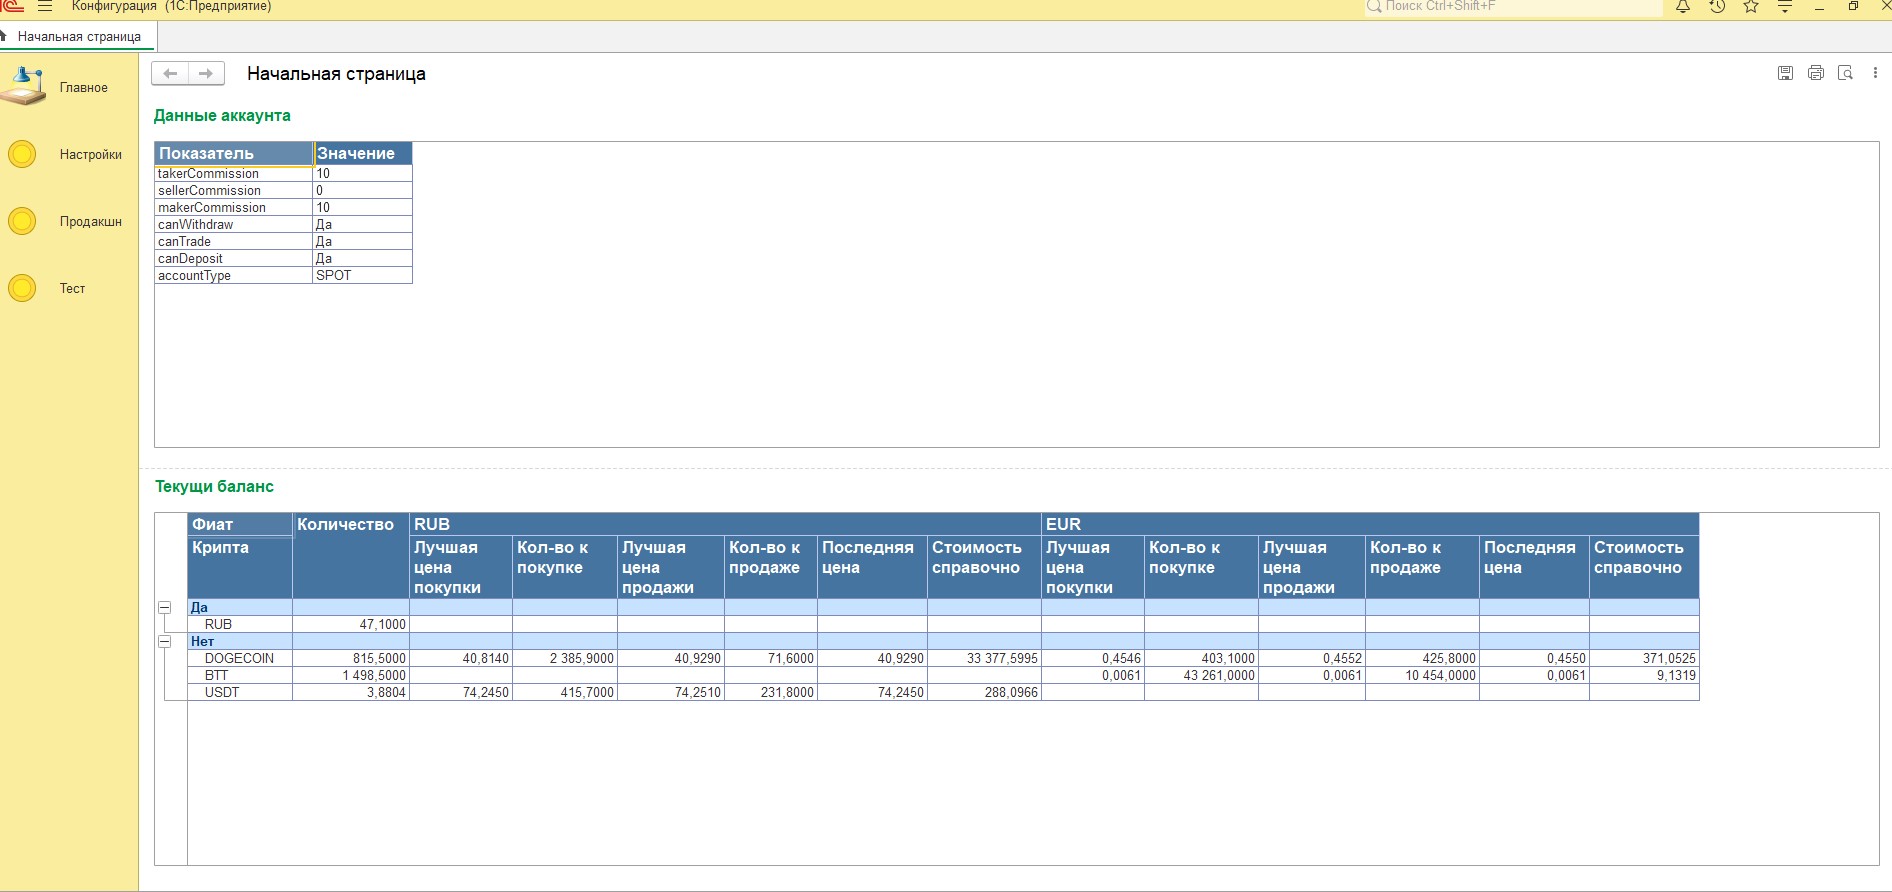This screenshot has width=1892, height=892.
Task: Click the yellow circle icon beside Тест
Action: pos(22,288)
